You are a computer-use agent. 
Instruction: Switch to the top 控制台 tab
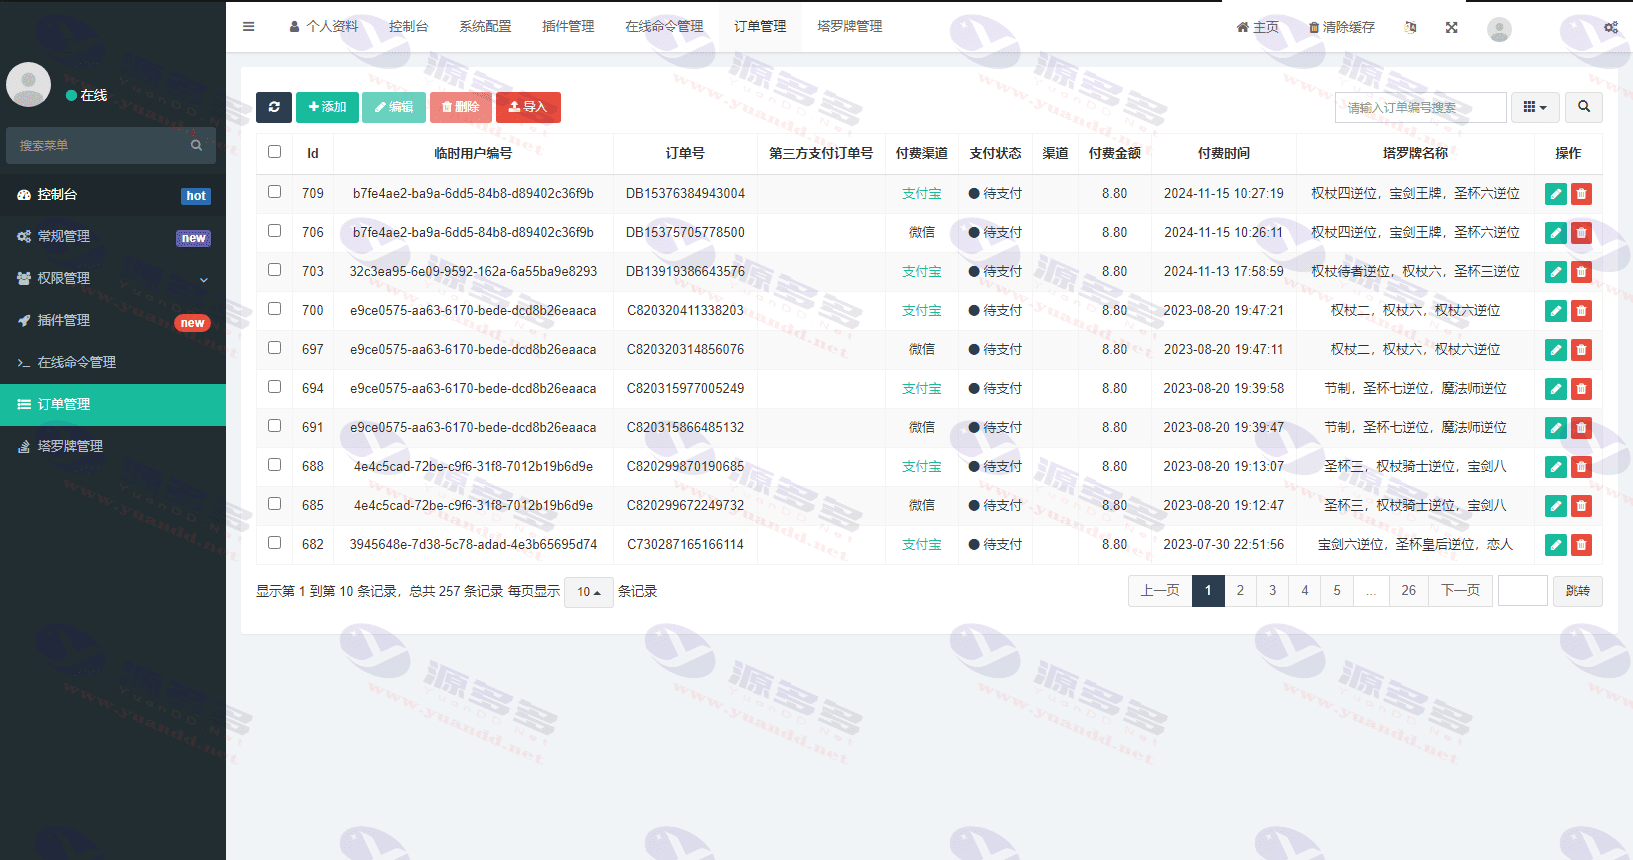point(408,27)
